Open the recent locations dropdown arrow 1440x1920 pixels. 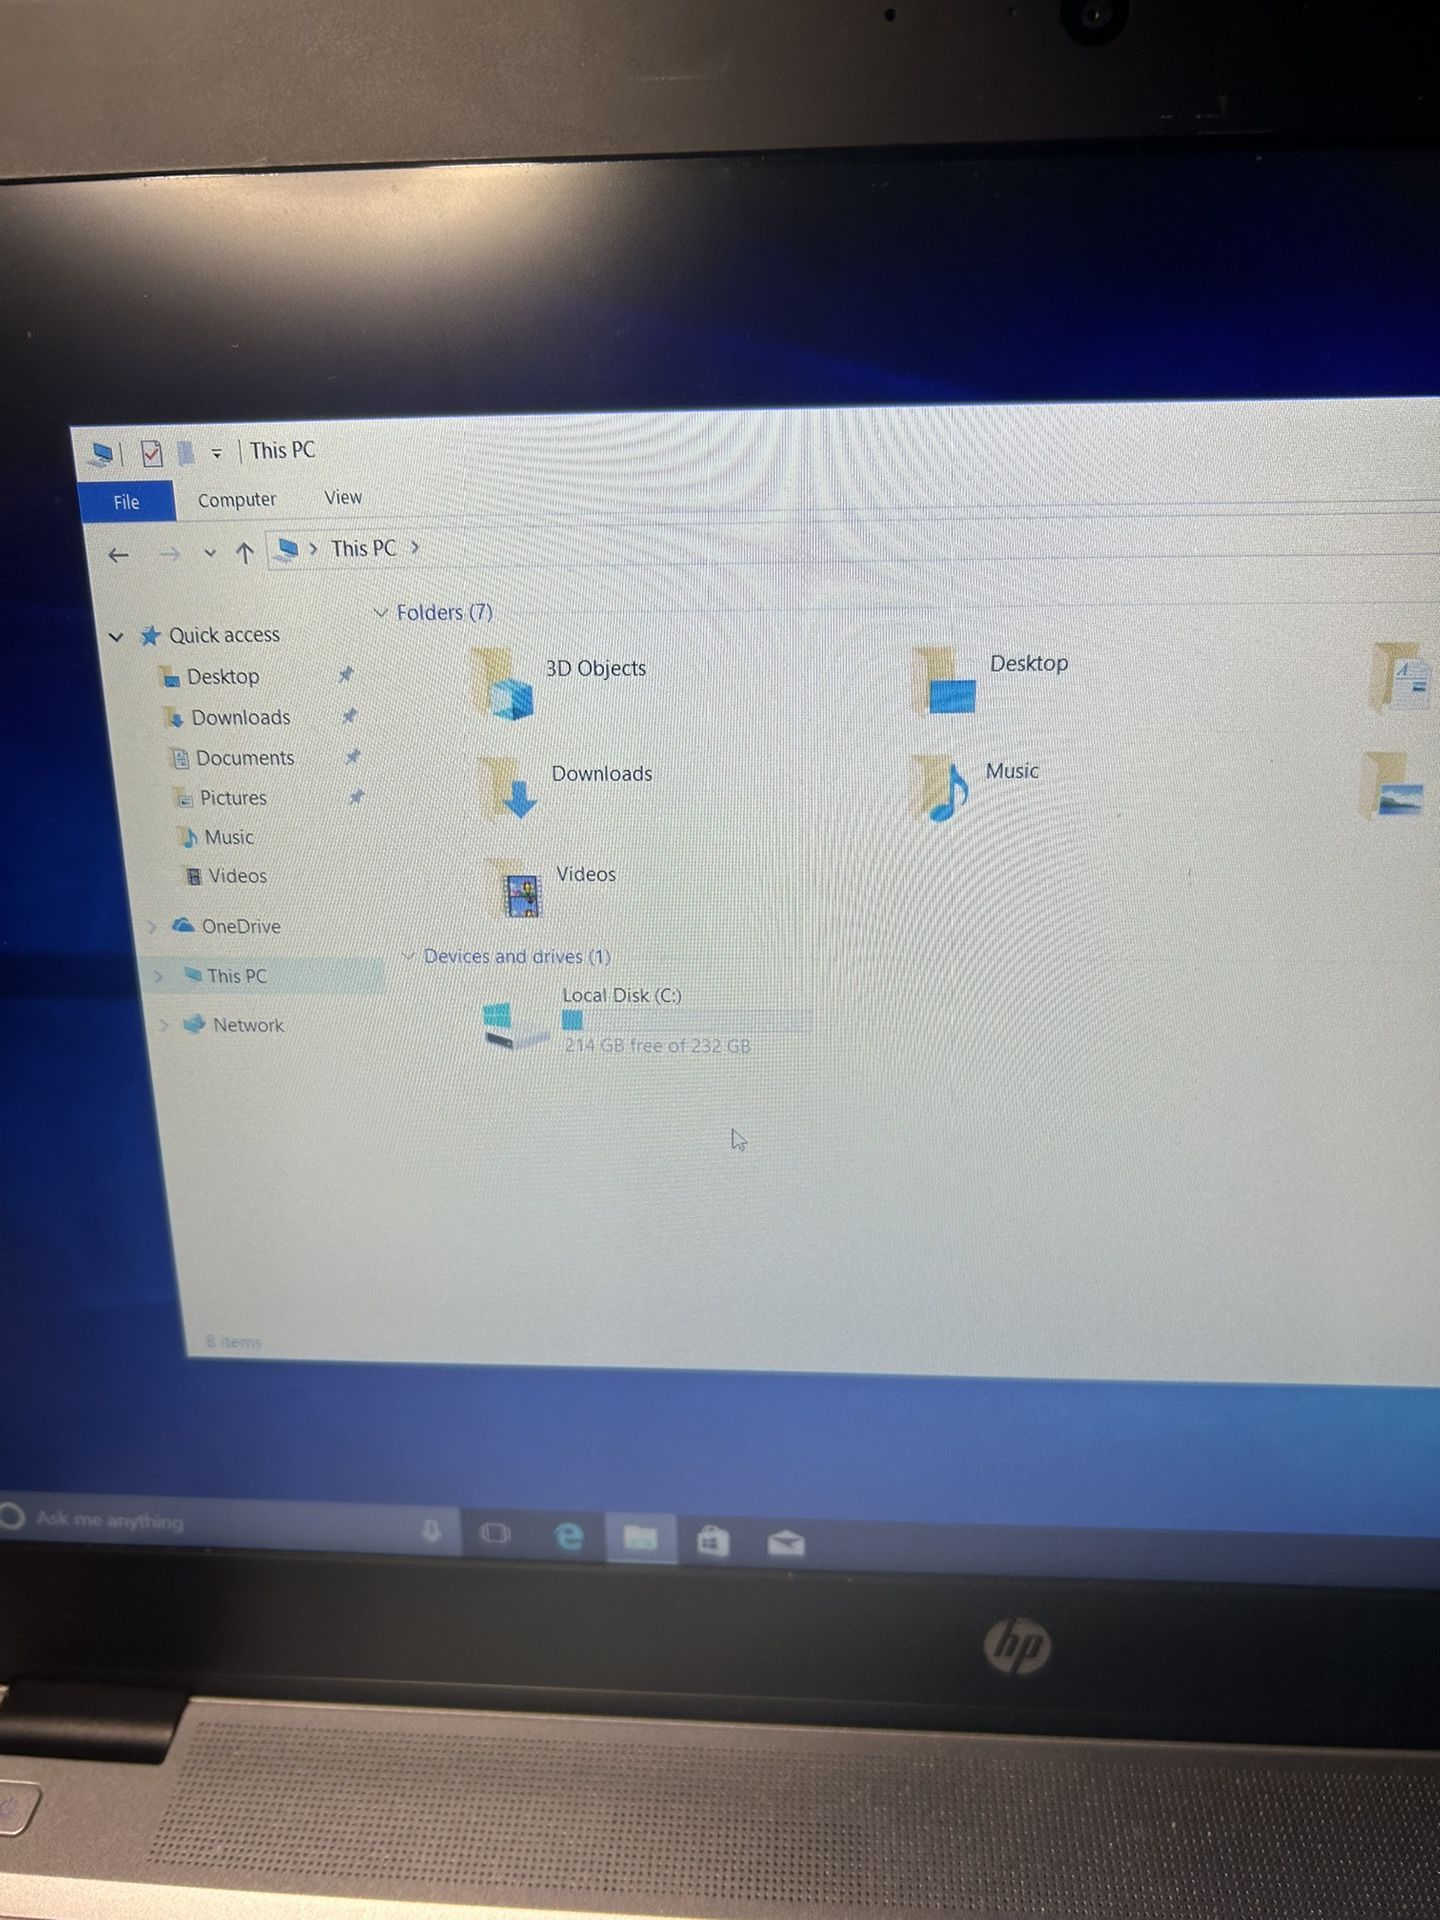(x=209, y=553)
